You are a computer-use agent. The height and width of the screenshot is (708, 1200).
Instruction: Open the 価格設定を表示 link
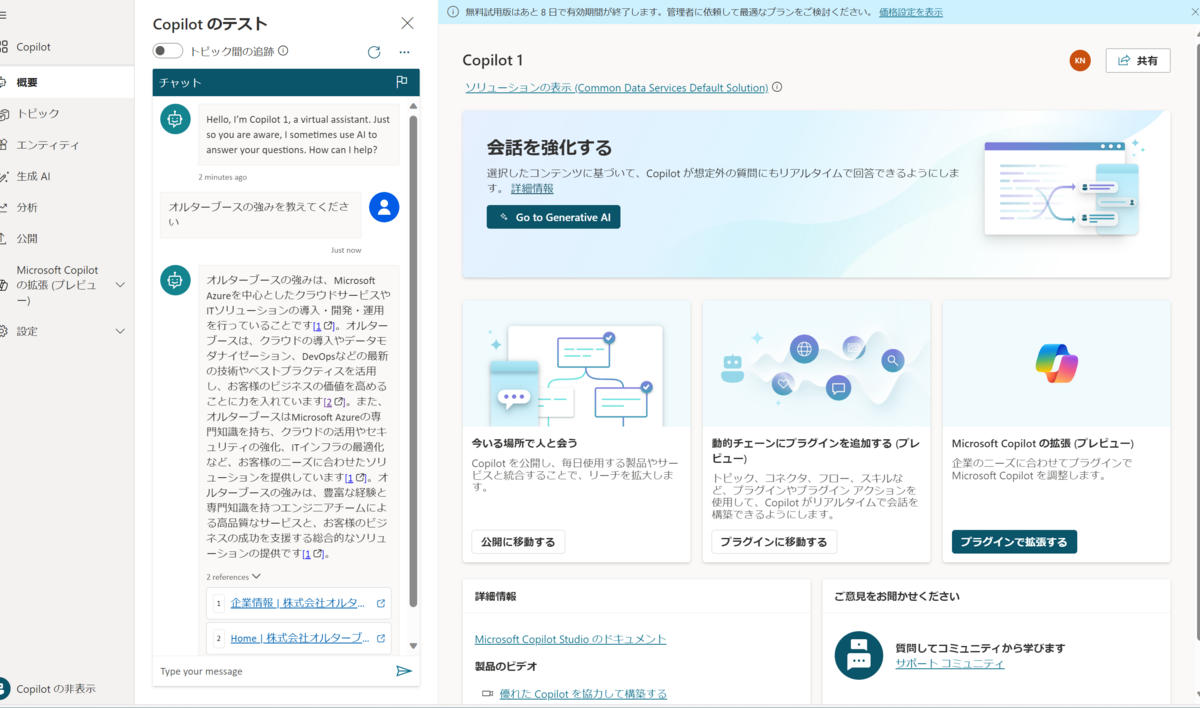click(x=911, y=12)
